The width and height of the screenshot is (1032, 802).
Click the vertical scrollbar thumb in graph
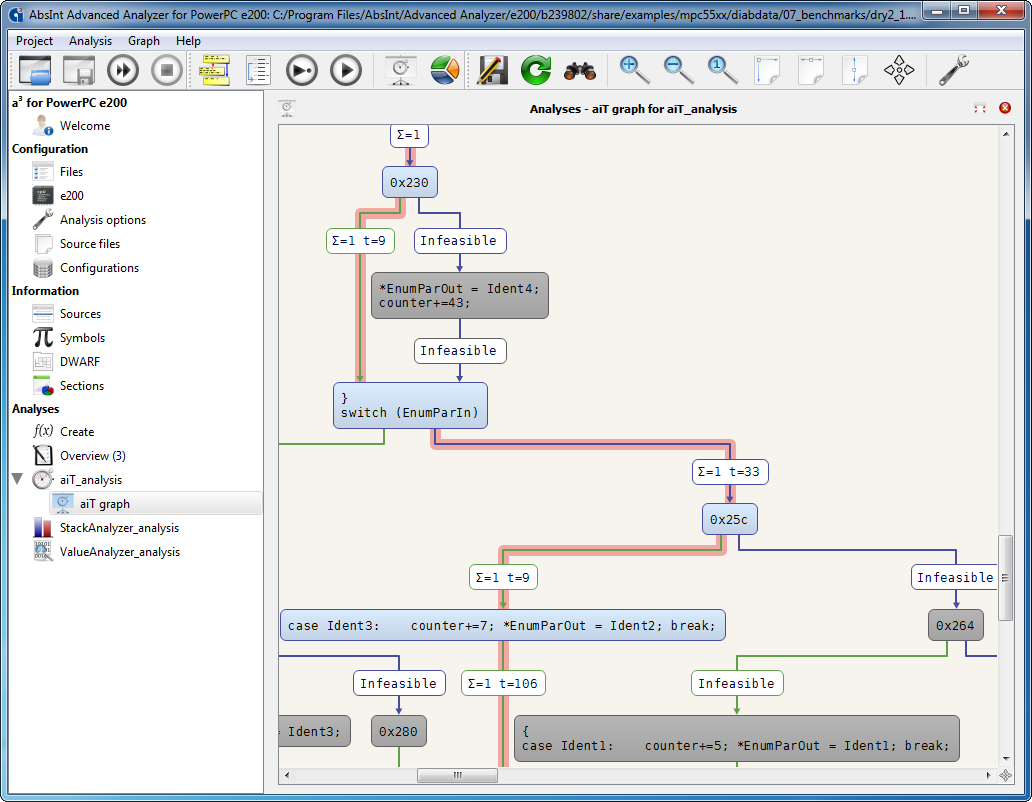pyautogui.click(x=1005, y=578)
